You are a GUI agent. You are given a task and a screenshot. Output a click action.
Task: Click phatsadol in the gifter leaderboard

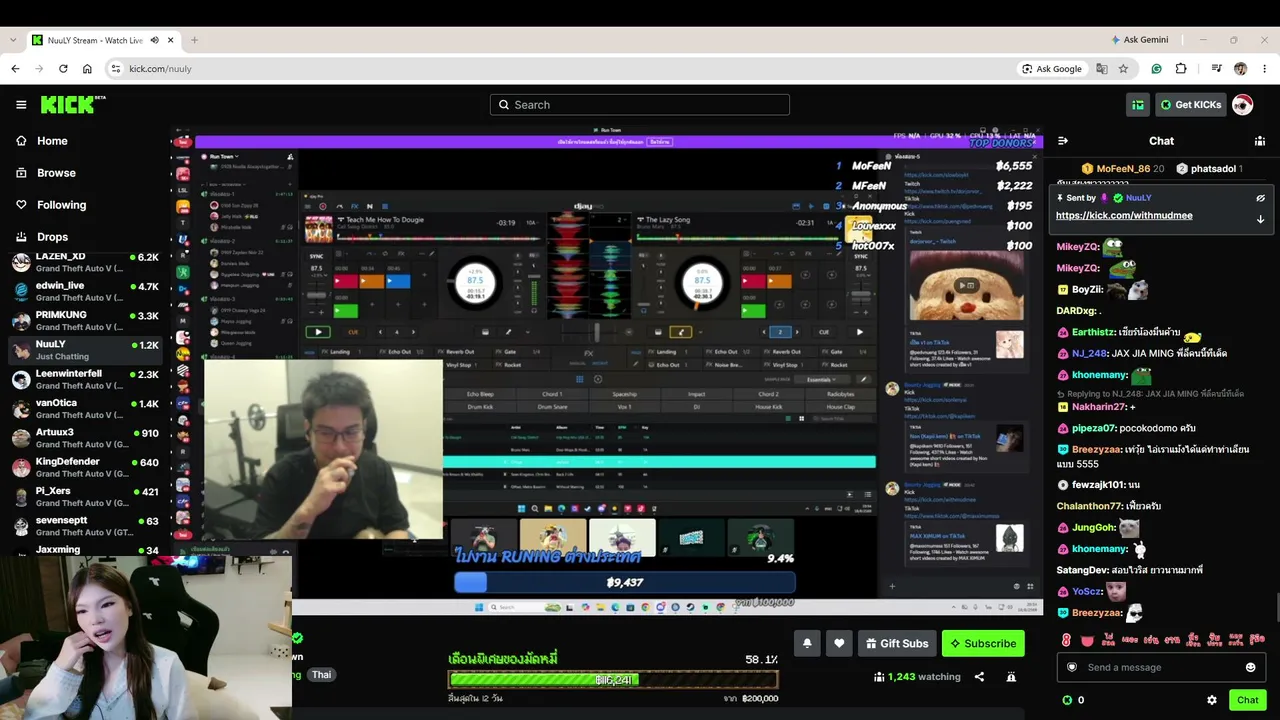tap(1209, 169)
